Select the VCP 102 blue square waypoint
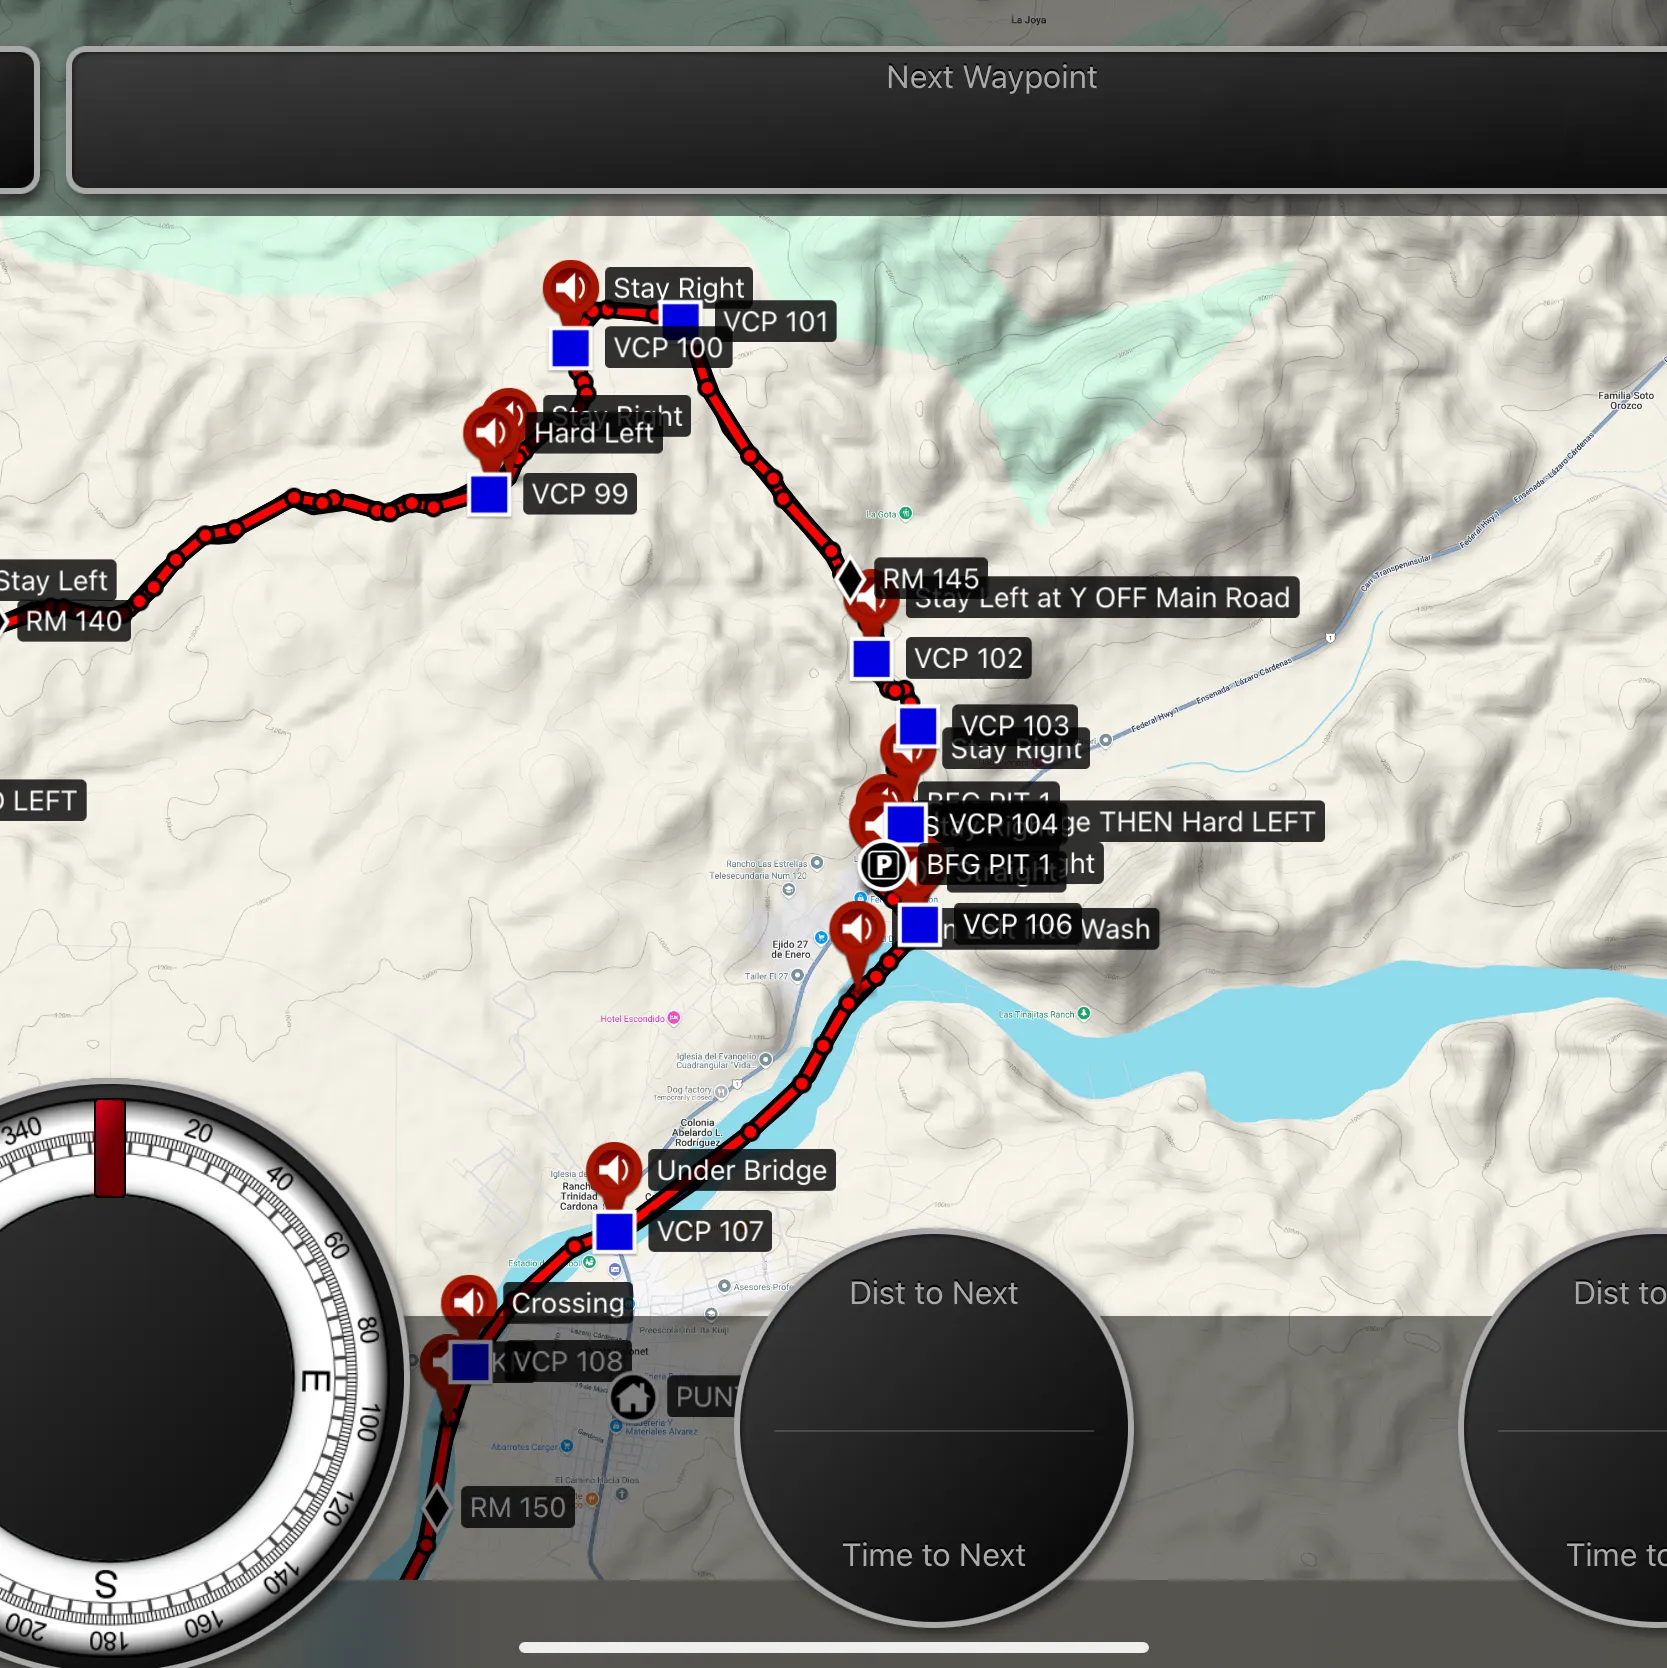The image size is (1667, 1668). click(x=871, y=659)
